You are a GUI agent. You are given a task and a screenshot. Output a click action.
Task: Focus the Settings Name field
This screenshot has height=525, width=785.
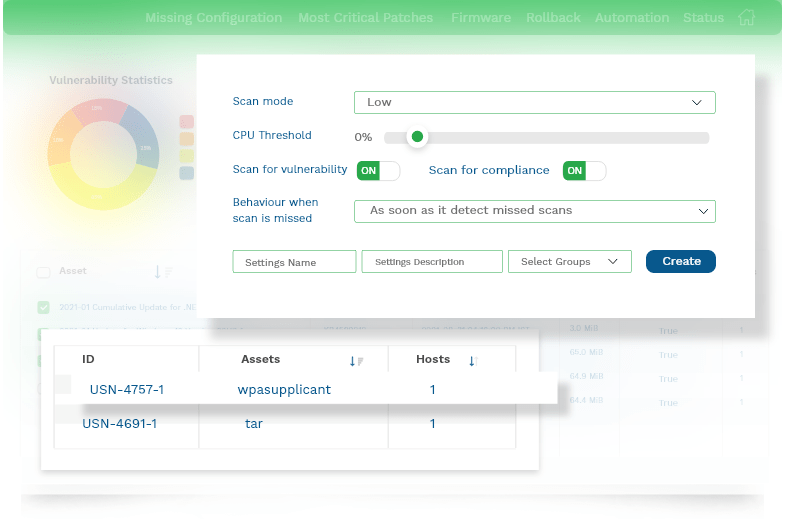[x=294, y=262]
